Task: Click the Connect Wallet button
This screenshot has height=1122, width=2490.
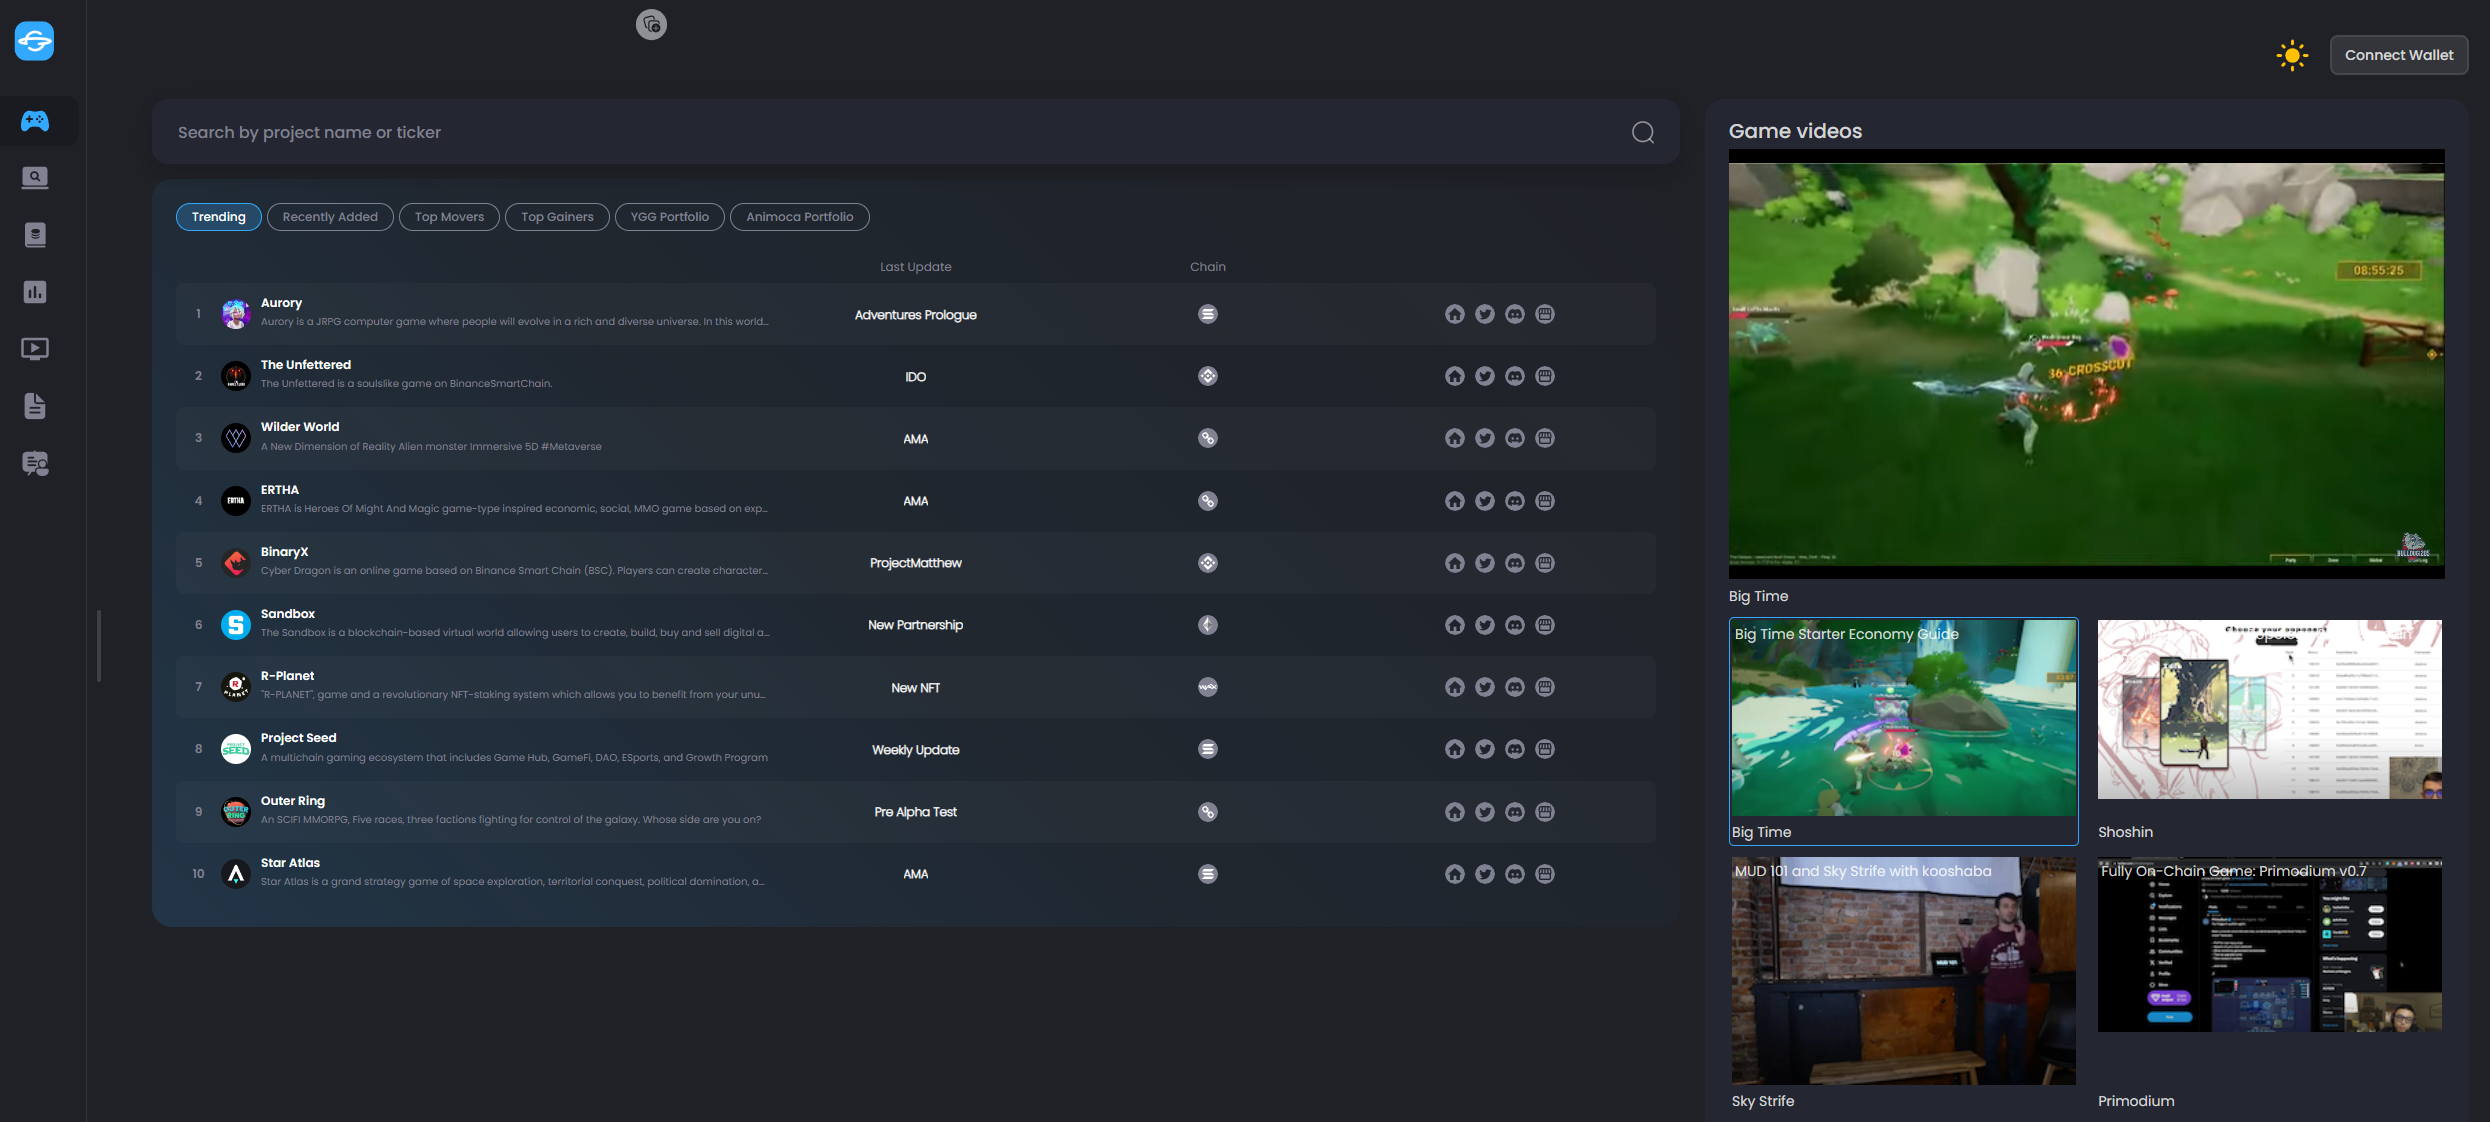Action: 2398,55
